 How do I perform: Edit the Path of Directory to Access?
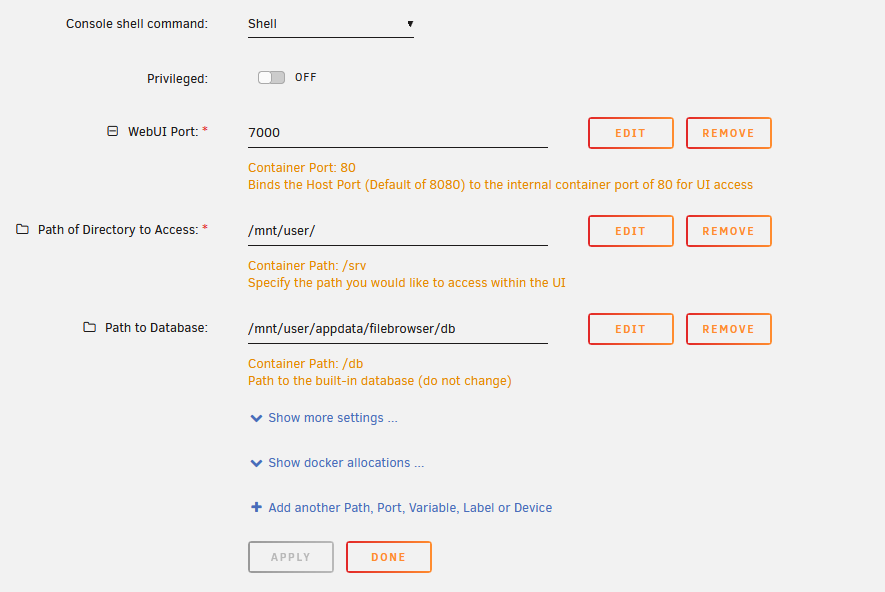click(630, 231)
